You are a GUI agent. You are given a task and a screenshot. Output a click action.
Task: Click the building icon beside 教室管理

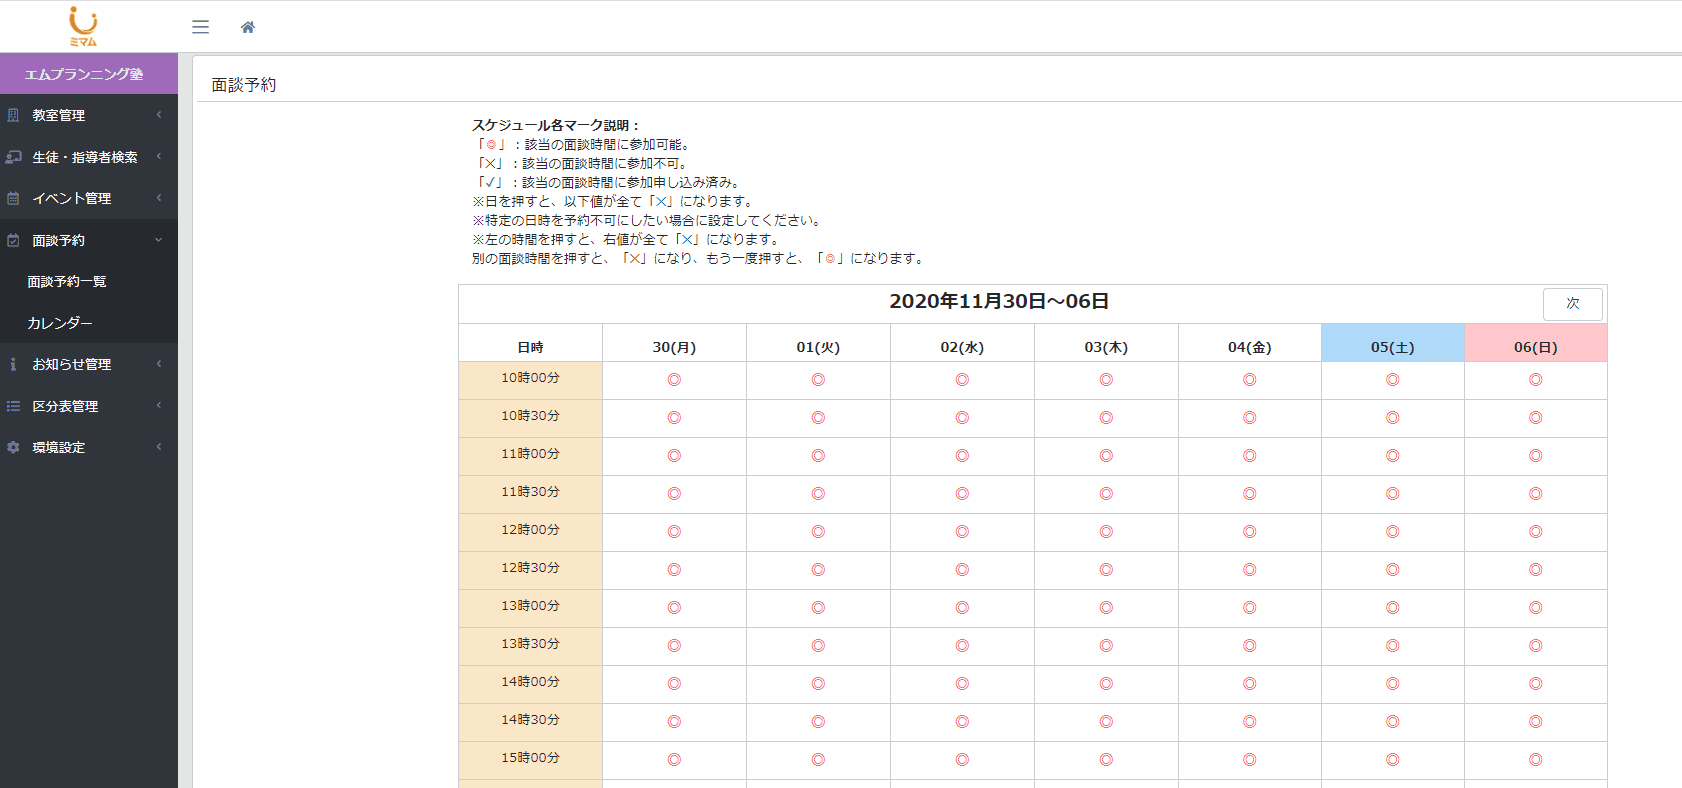click(13, 115)
